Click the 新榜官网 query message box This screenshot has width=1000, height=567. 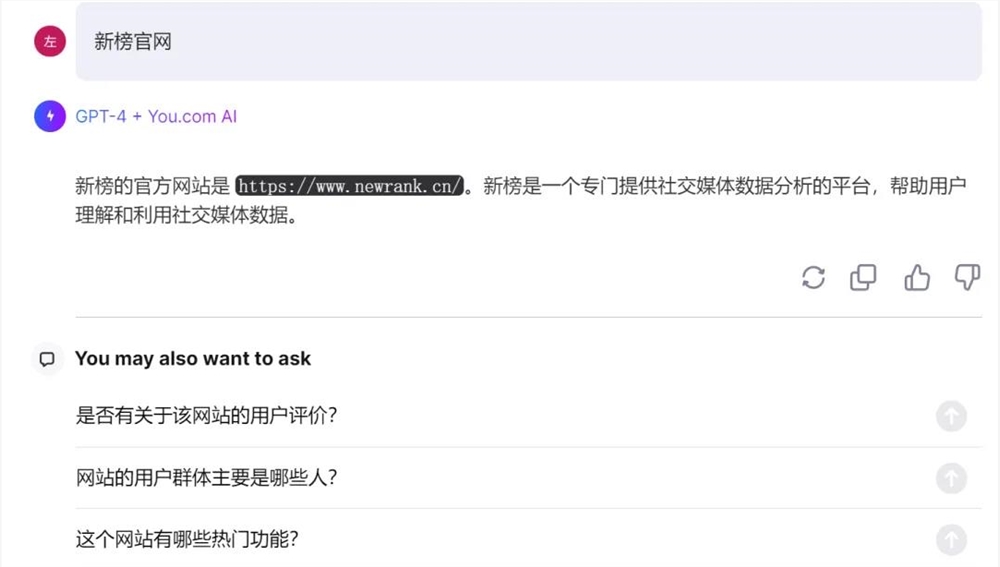pos(528,41)
